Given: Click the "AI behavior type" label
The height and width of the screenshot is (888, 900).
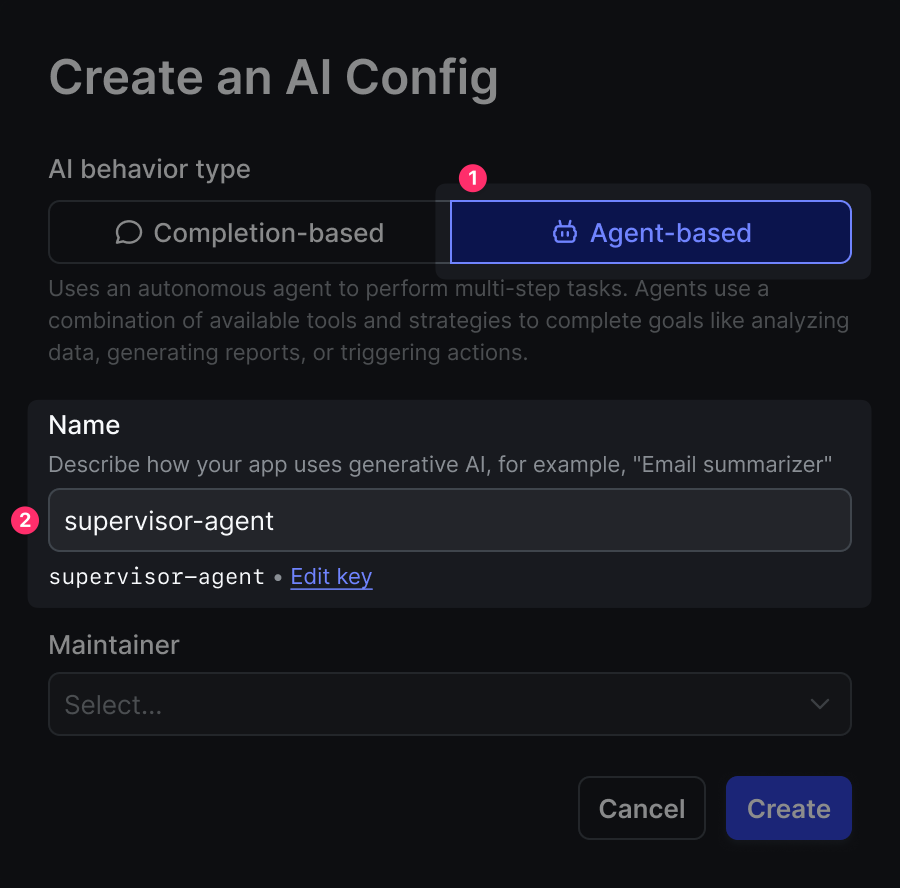Looking at the screenshot, I should tap(149, 169).
